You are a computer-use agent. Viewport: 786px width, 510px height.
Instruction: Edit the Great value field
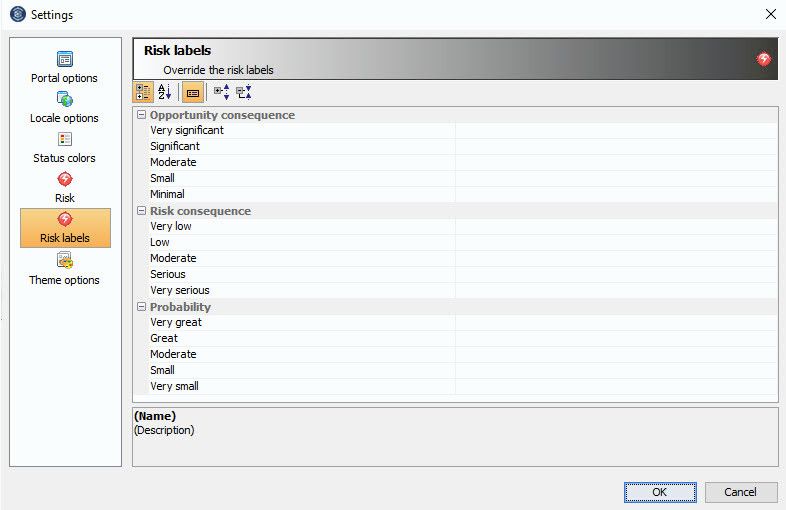pyautogui.click(x=617, y=338)
